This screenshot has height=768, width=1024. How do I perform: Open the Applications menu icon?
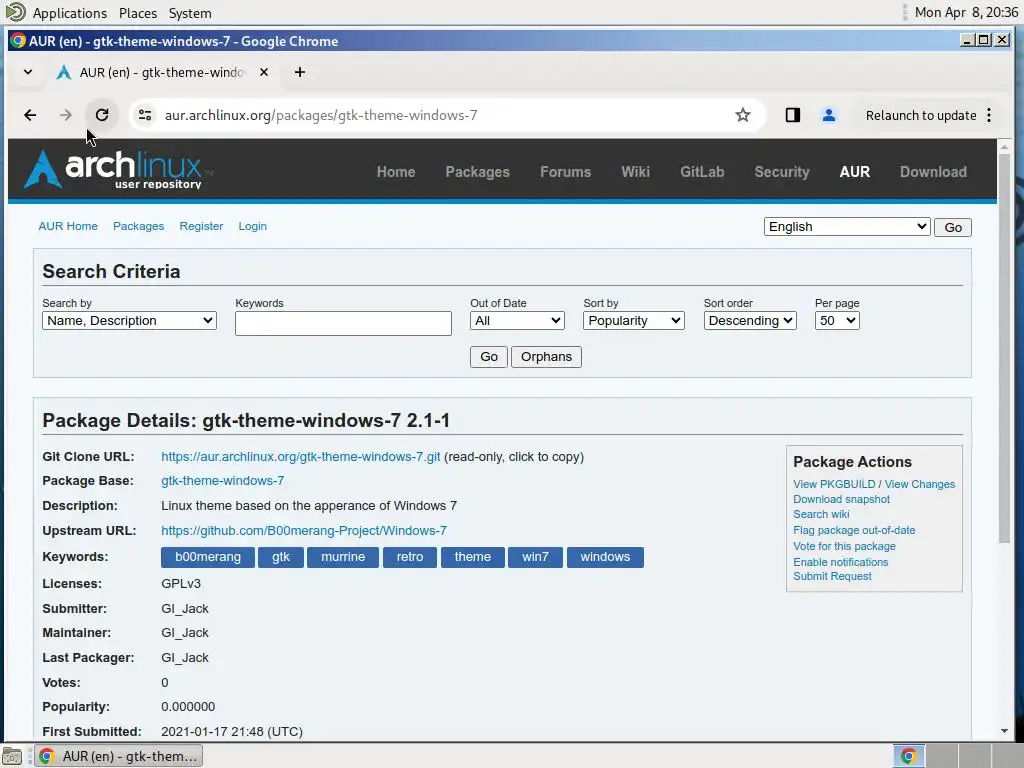tap(14, 12)
